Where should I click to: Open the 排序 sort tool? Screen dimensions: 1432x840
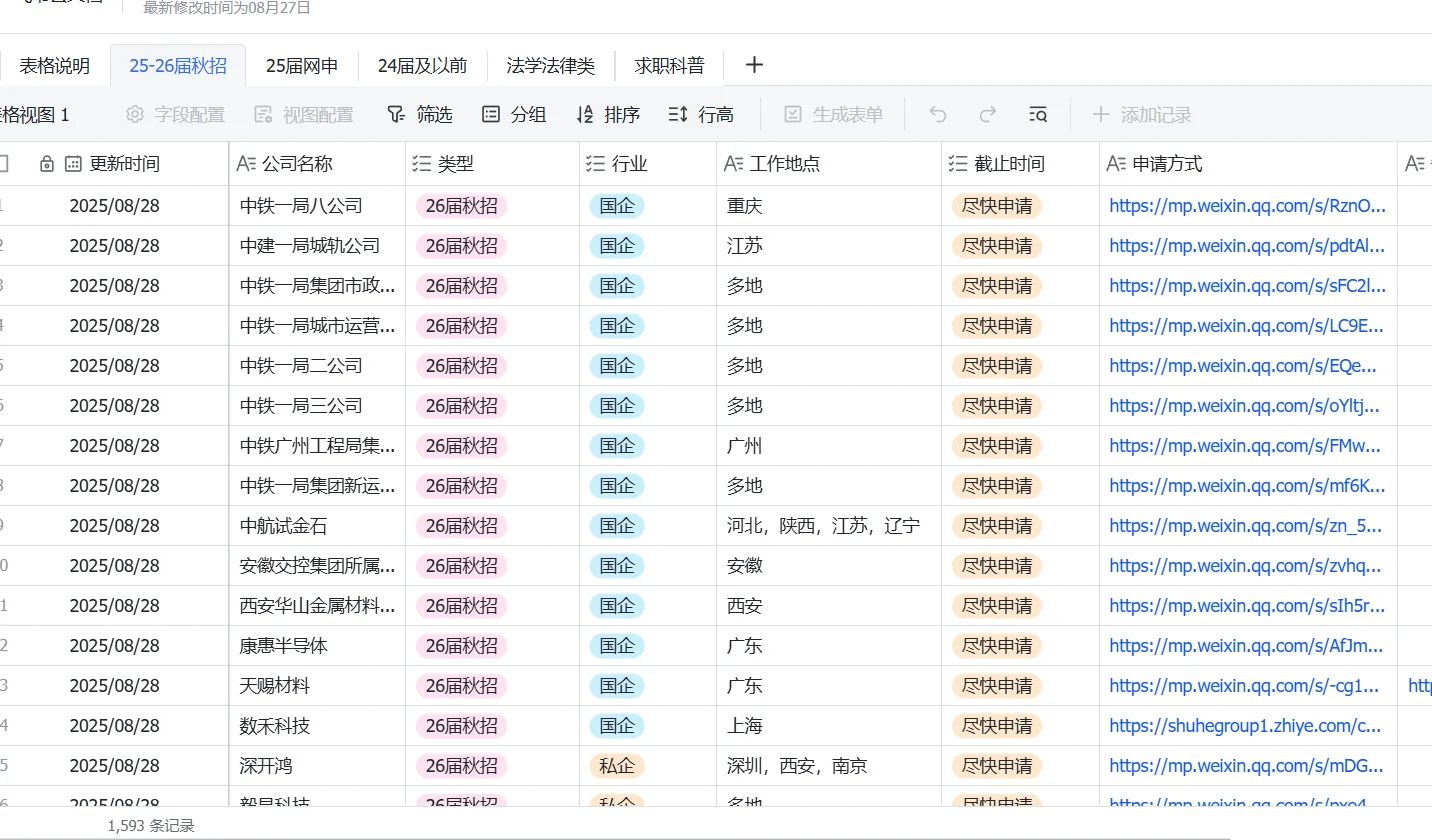(x=608, y=115)
